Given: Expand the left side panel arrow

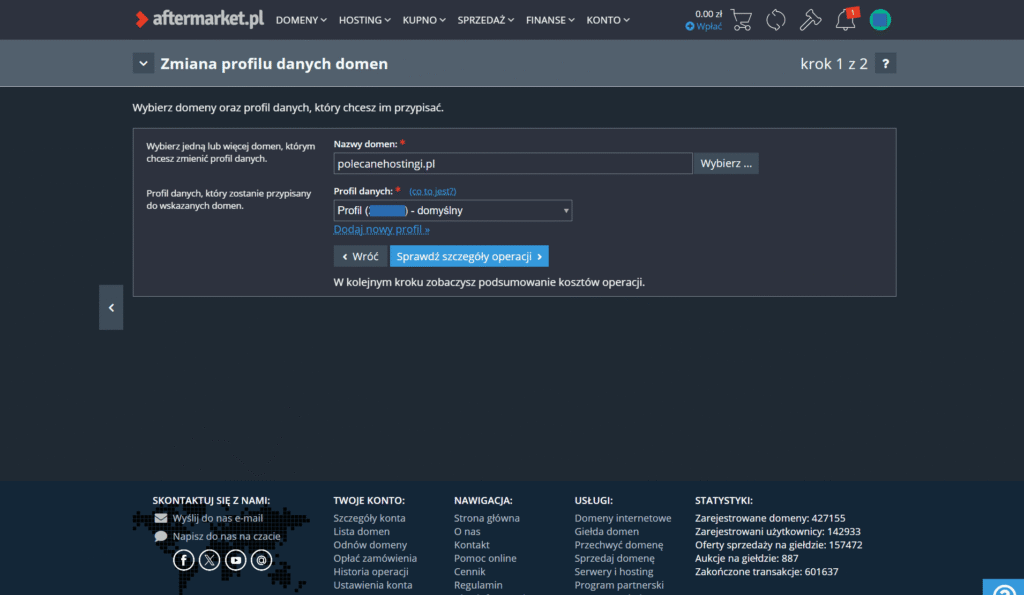Looking at the screenshot, I should [111, 308].
